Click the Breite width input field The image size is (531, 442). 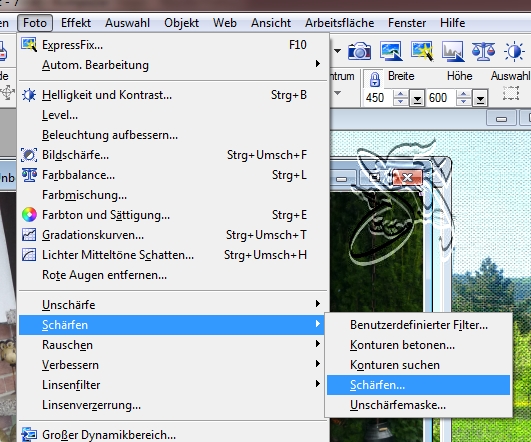(378, 98)
